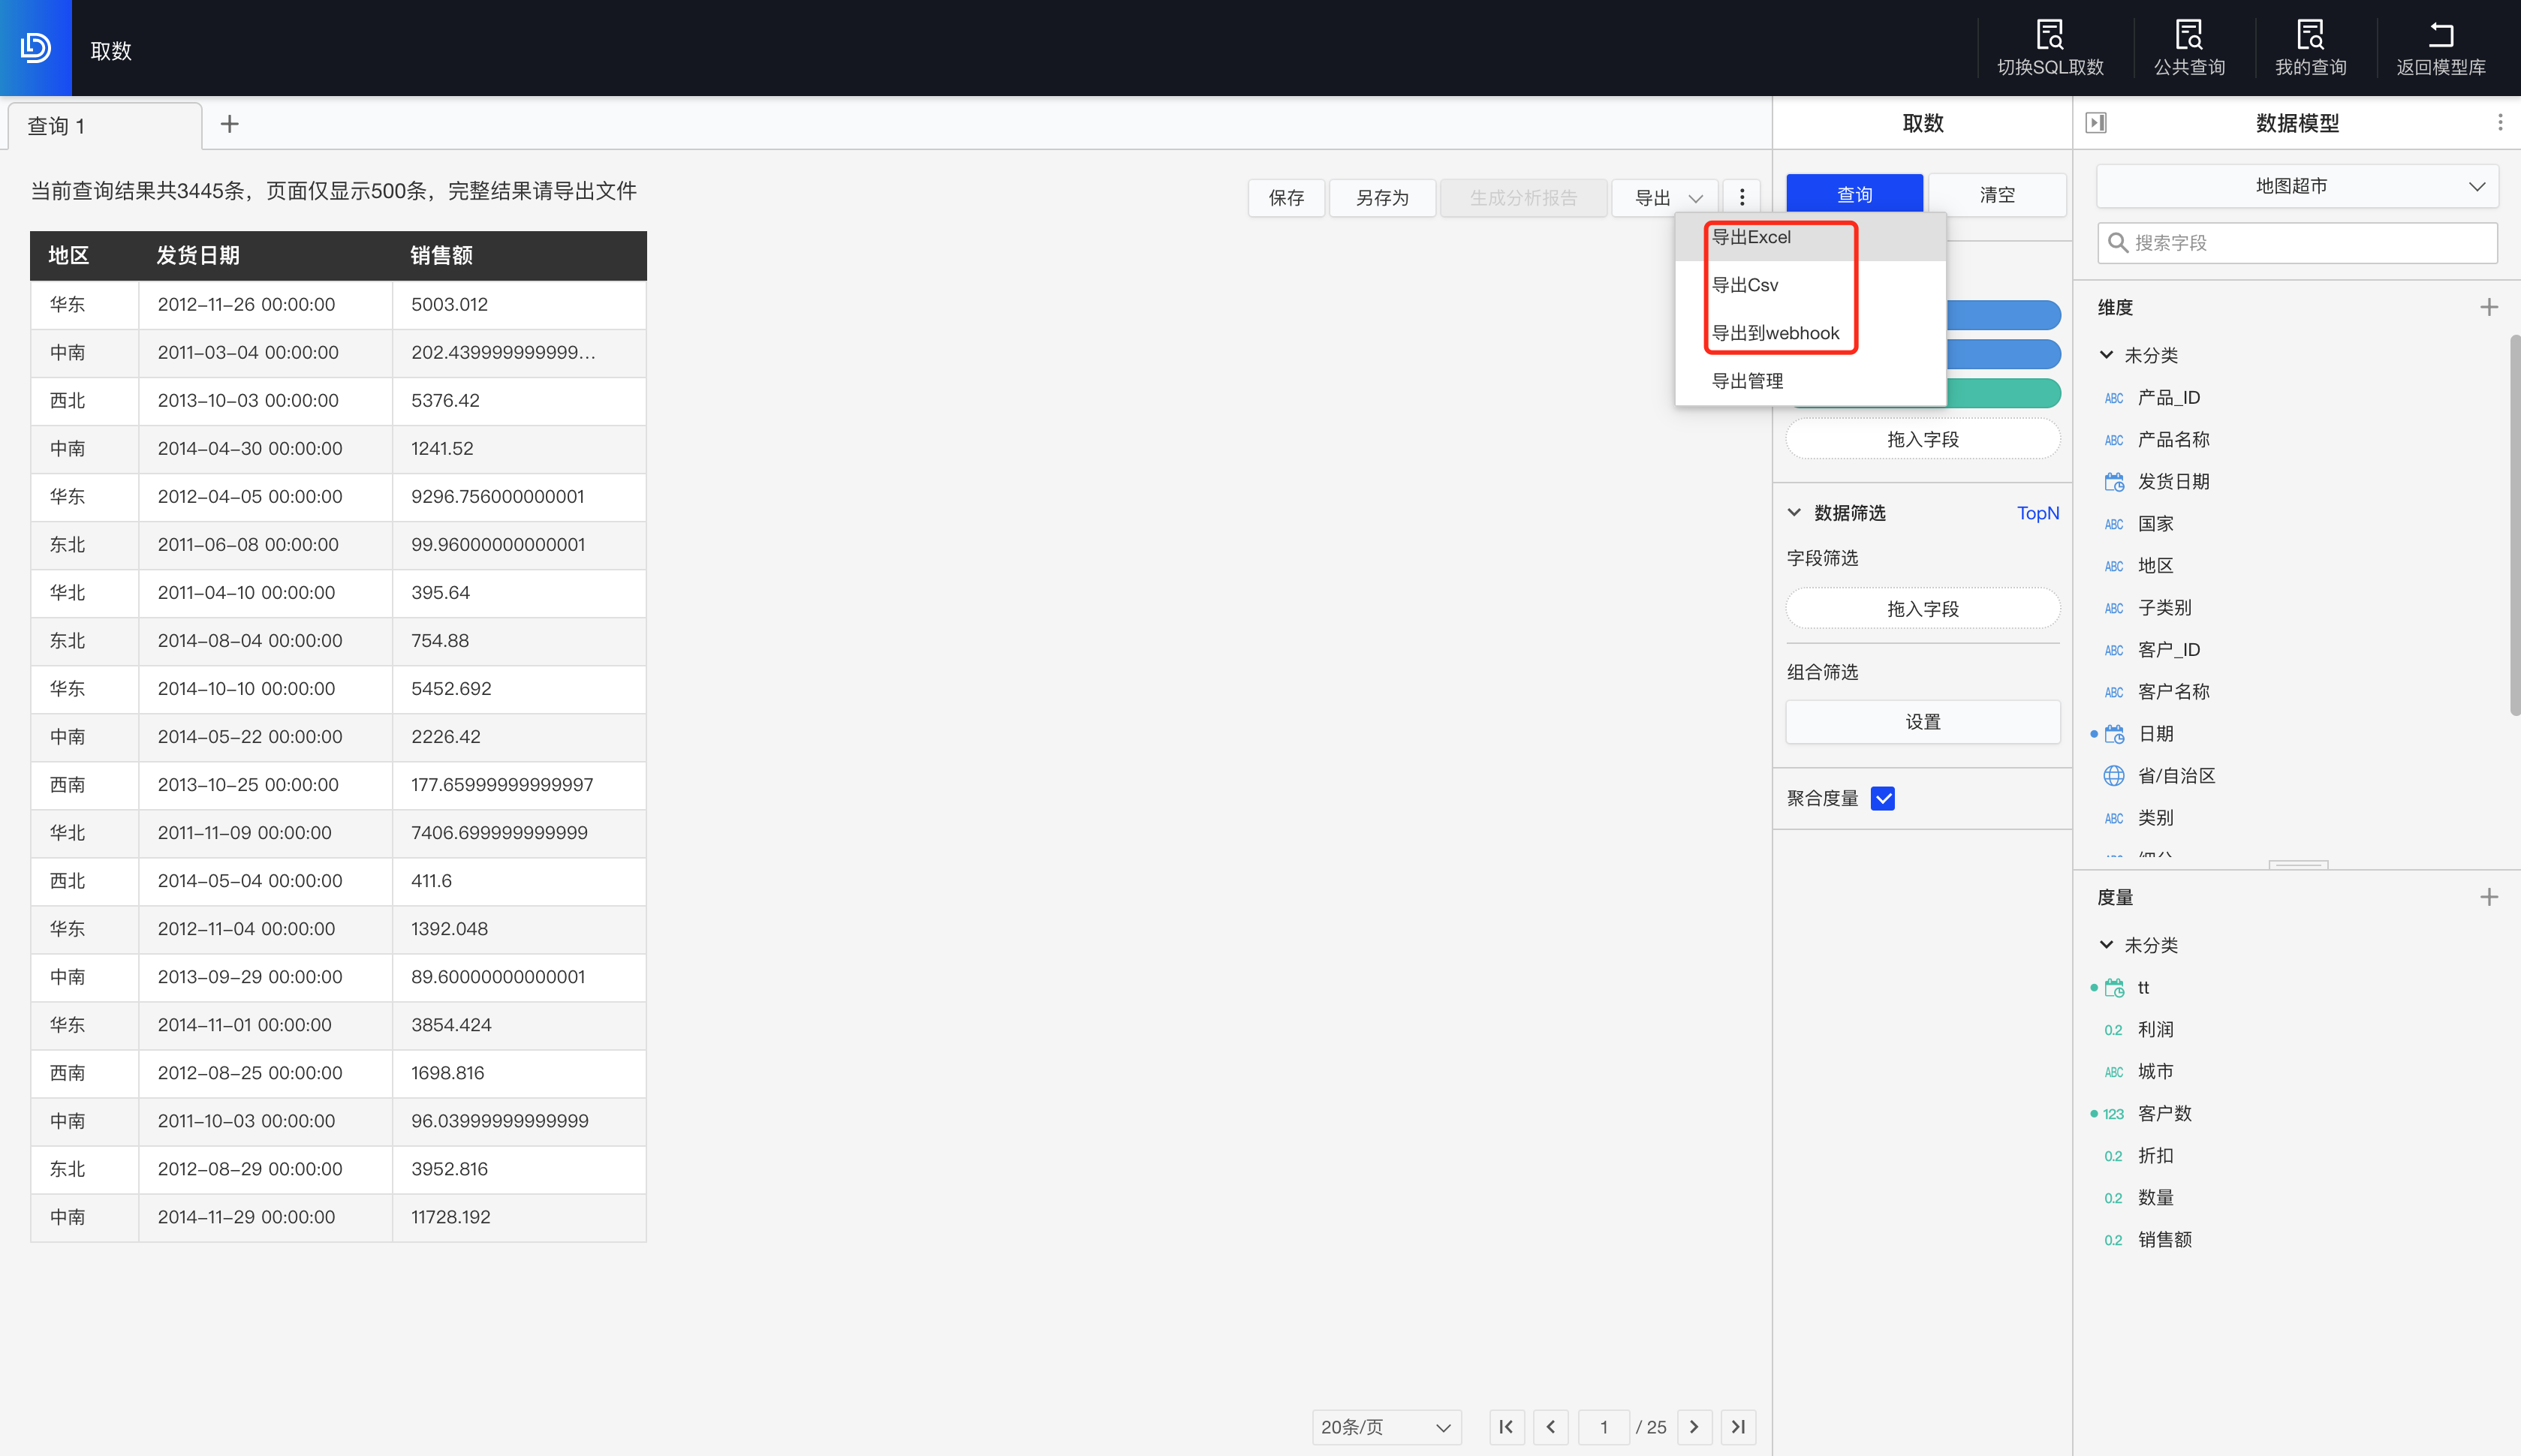Open 我的查询 from the top bar
Image resolution: width=2521 pixels, height=1456 pixels.
(x=2310, y=48)
